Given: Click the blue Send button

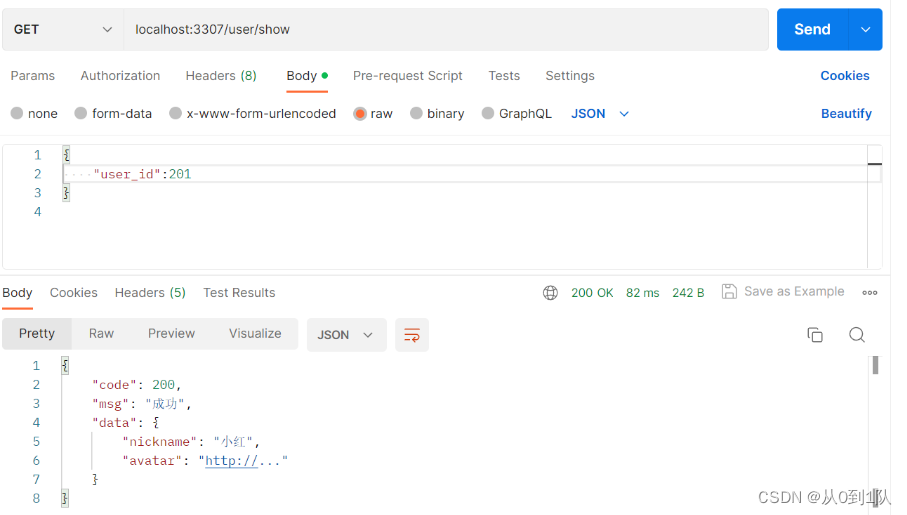Looking at the screenshot, I should (812, 30).
